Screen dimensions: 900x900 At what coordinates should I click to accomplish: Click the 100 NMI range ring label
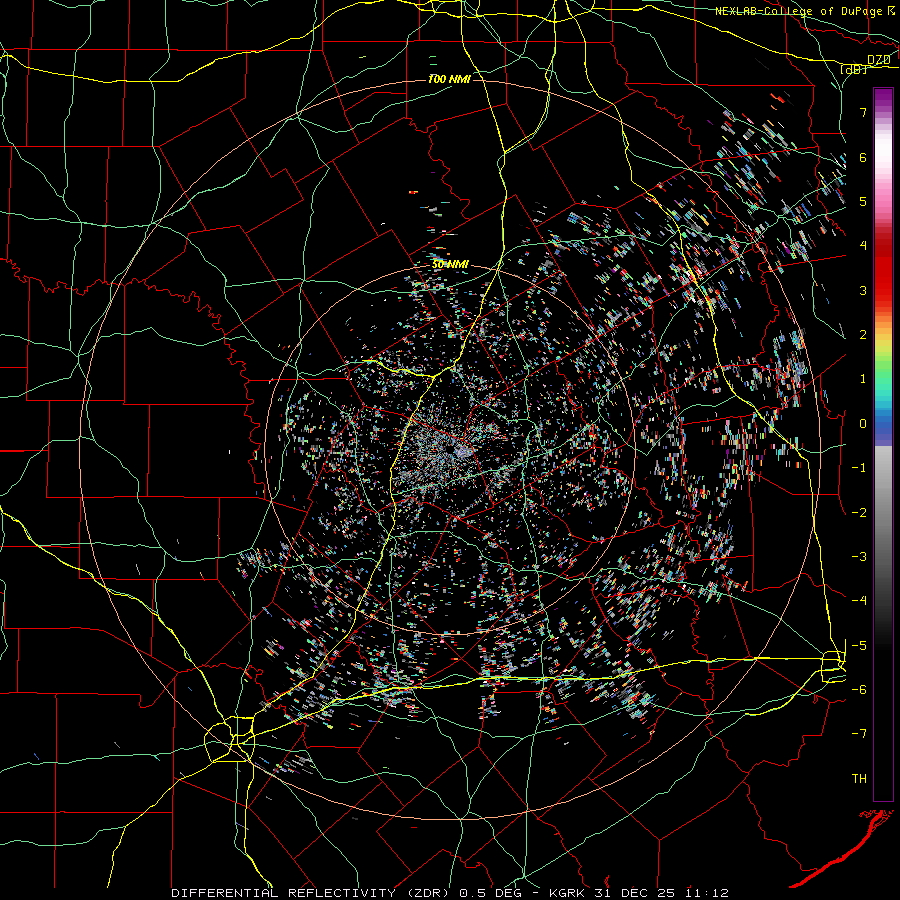pyautogui.click(x=449, y=79)
